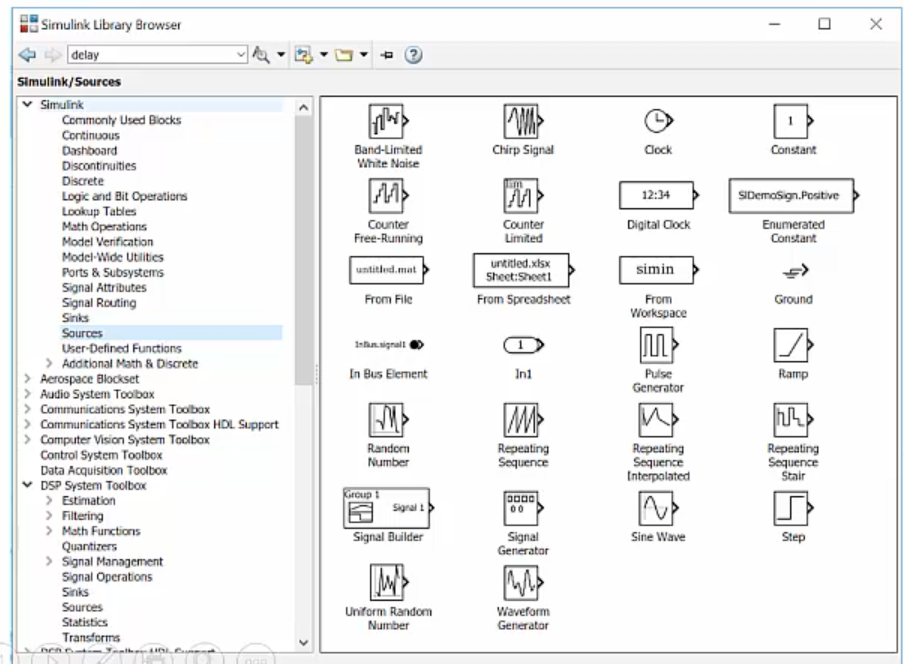Screen dimensions: 904x664
Task: Select the Random Number block
Action: click(x=389, y=420)
